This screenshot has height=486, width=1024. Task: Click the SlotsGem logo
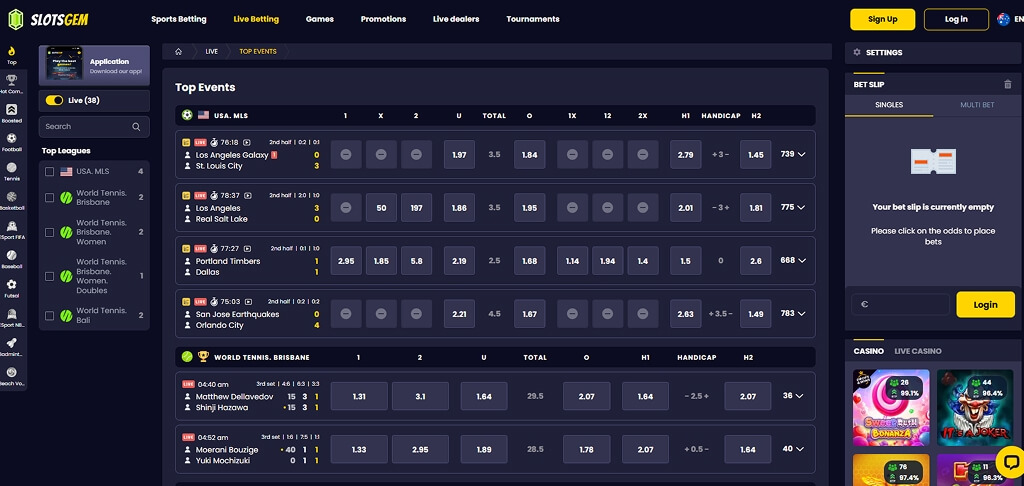48,20
